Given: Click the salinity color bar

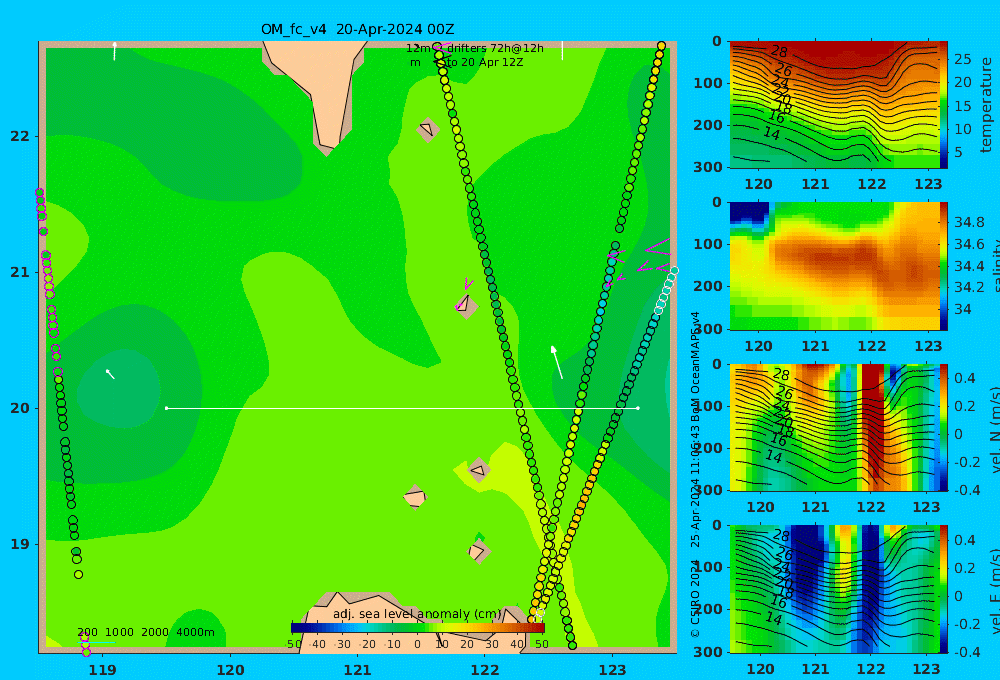Looking at the screenshot, I should (943, 266).
